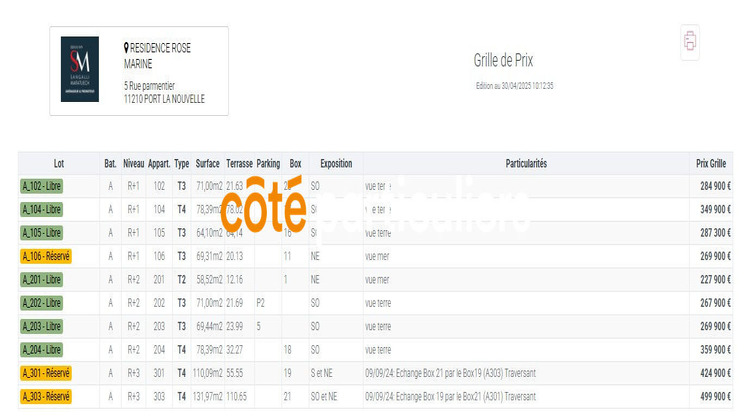The image size is (750, 420).
Task: Click the Surface column header
Action: tap(208, 163)
